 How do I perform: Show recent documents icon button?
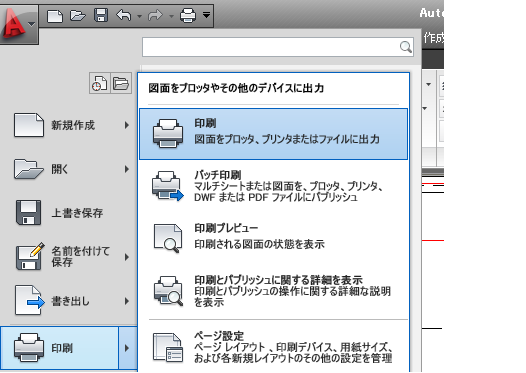tap(100, 83)
